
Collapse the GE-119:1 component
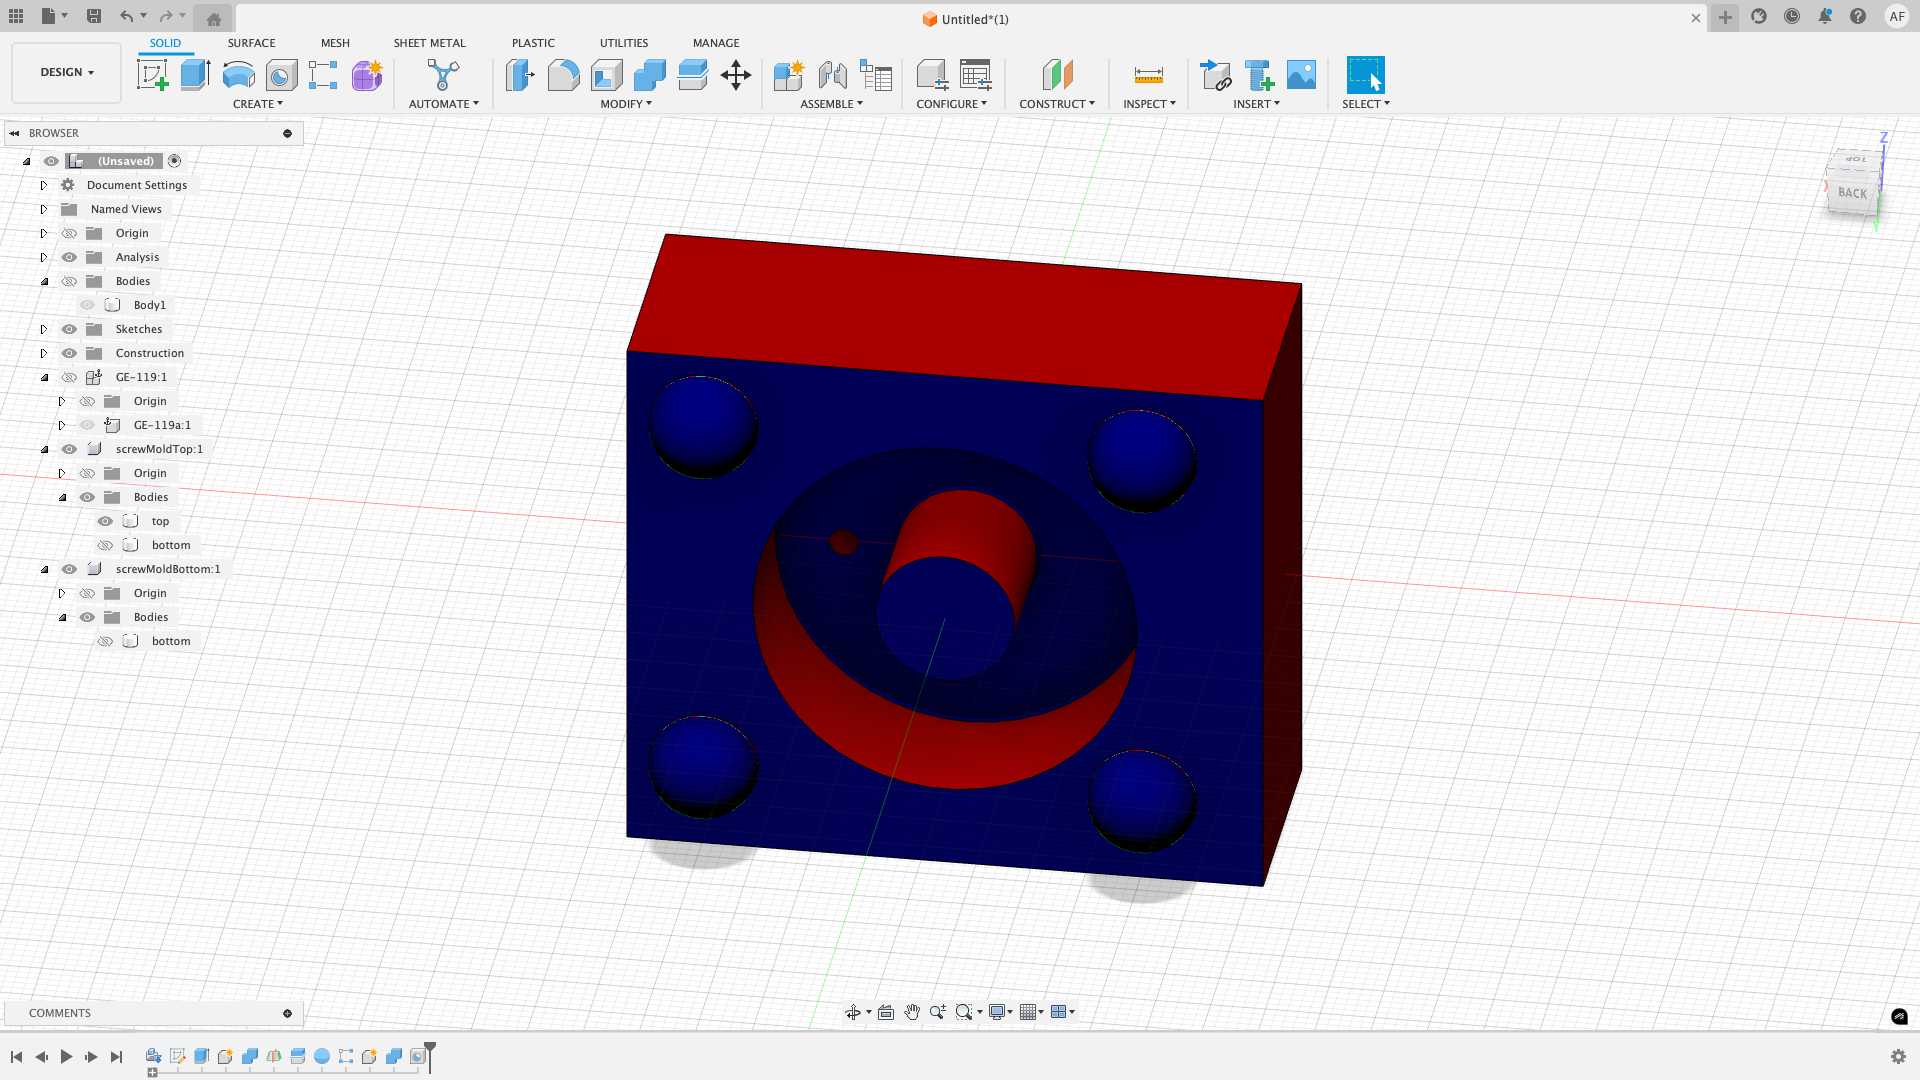(44, 377)
